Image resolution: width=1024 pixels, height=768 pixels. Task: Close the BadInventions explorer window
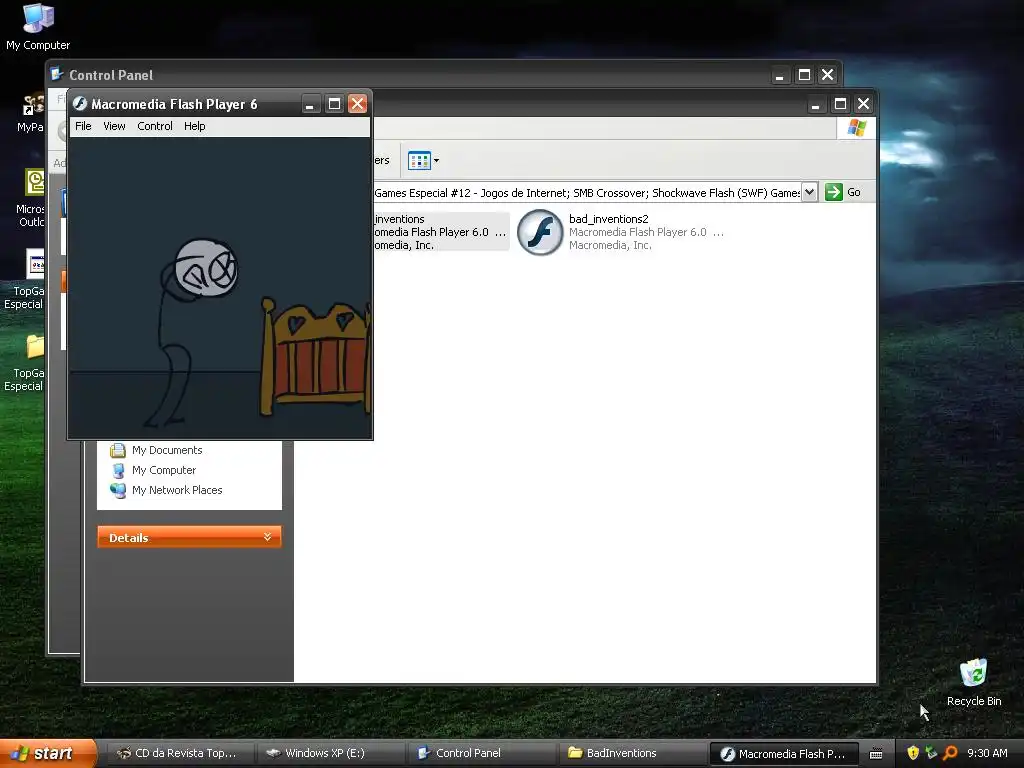[863, 104]
